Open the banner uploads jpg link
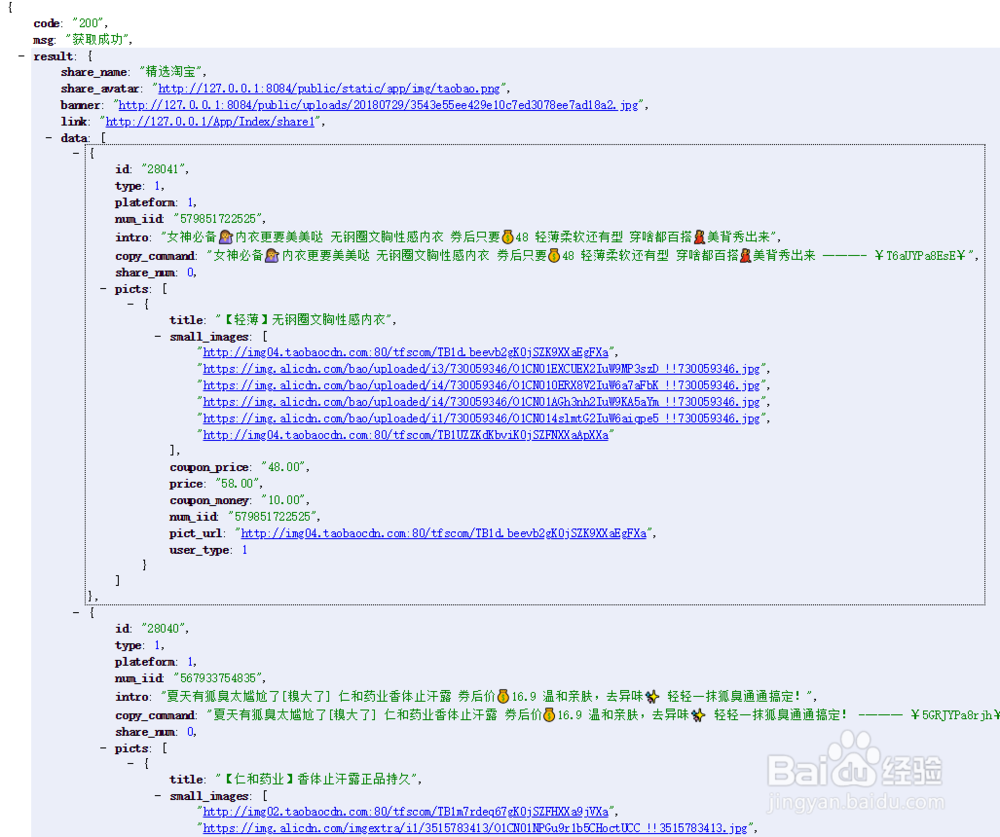 378,105
